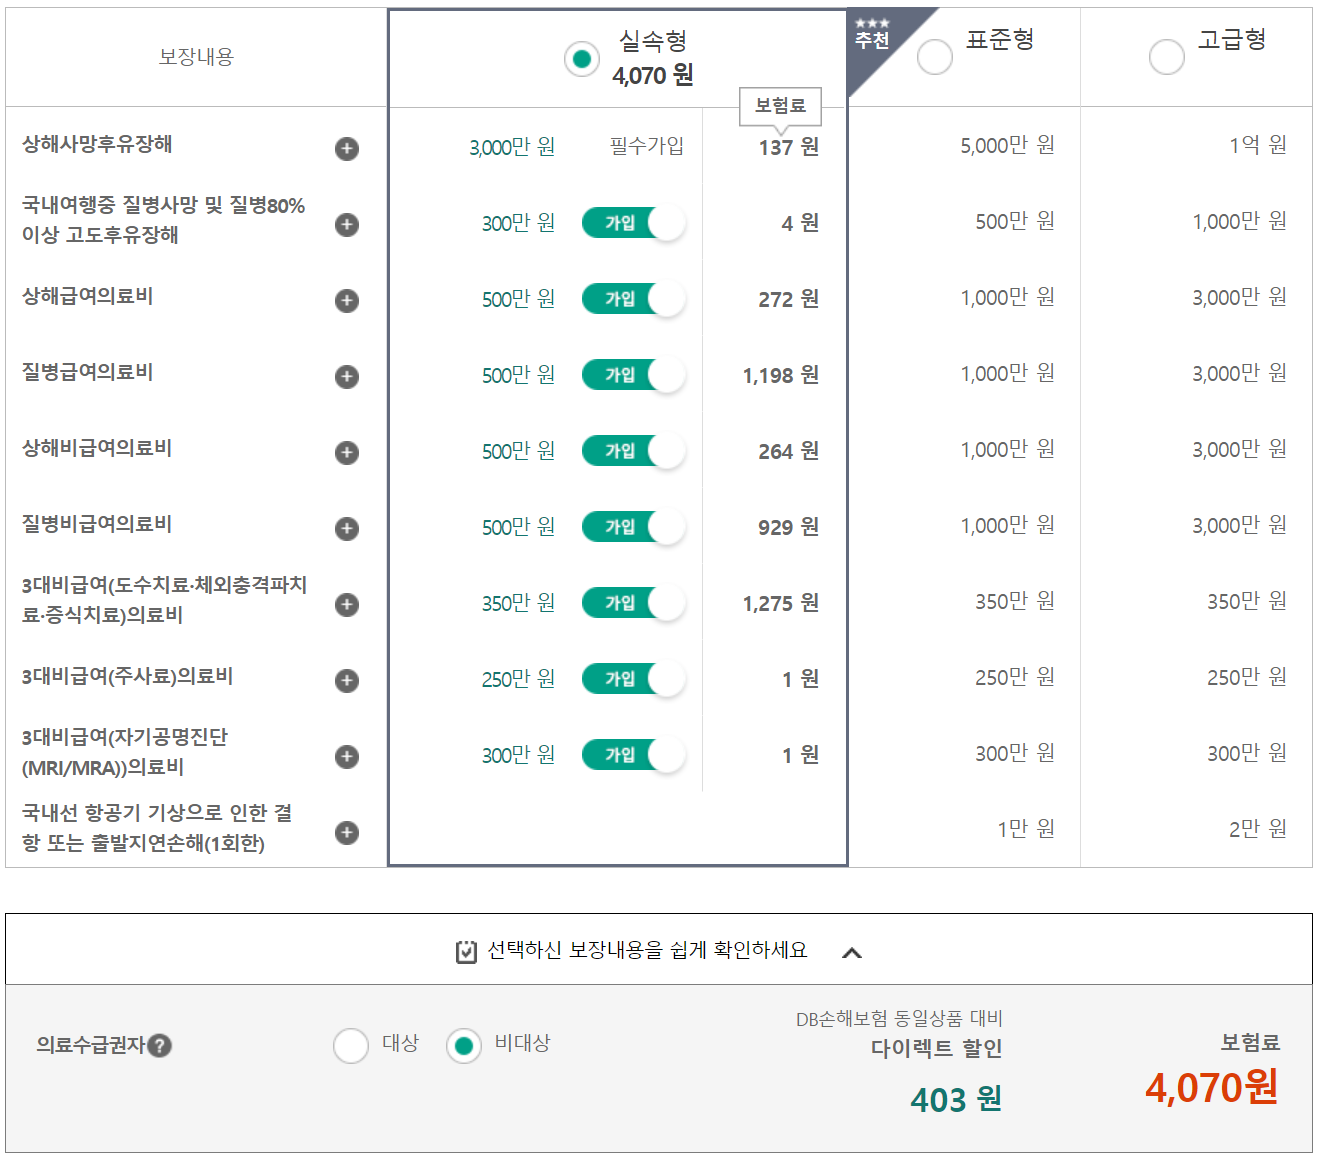Switch to the 고급형 plan column

[x=1166, y=57]
